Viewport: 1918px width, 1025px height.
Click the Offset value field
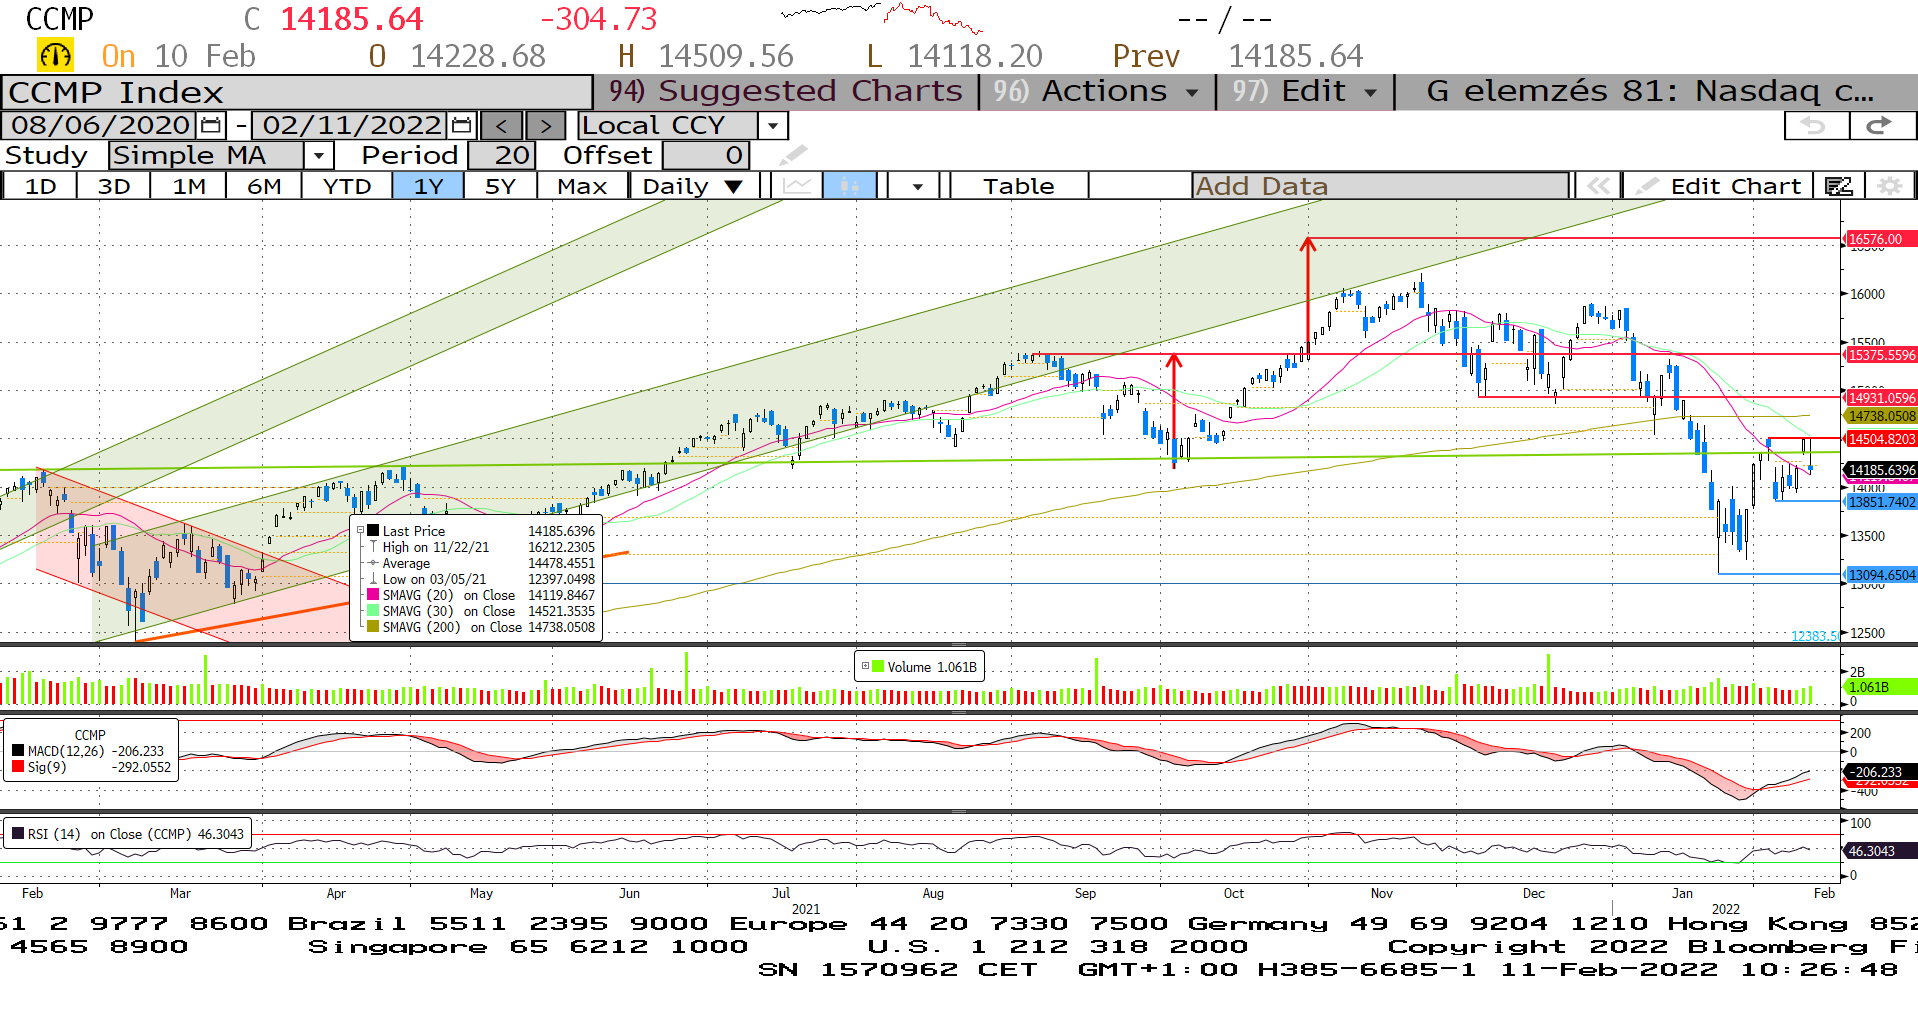(704, 155)
